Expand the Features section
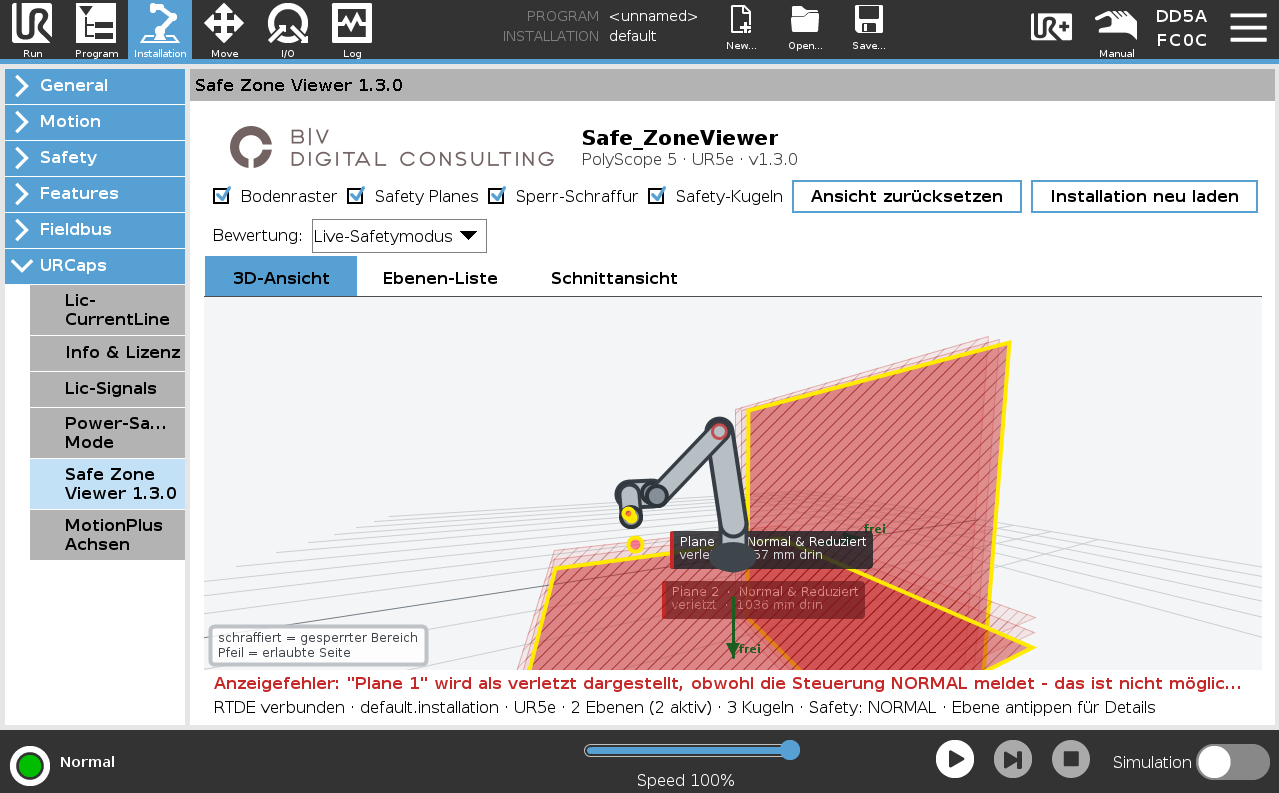1279x793 pixels. coord(95,194)
